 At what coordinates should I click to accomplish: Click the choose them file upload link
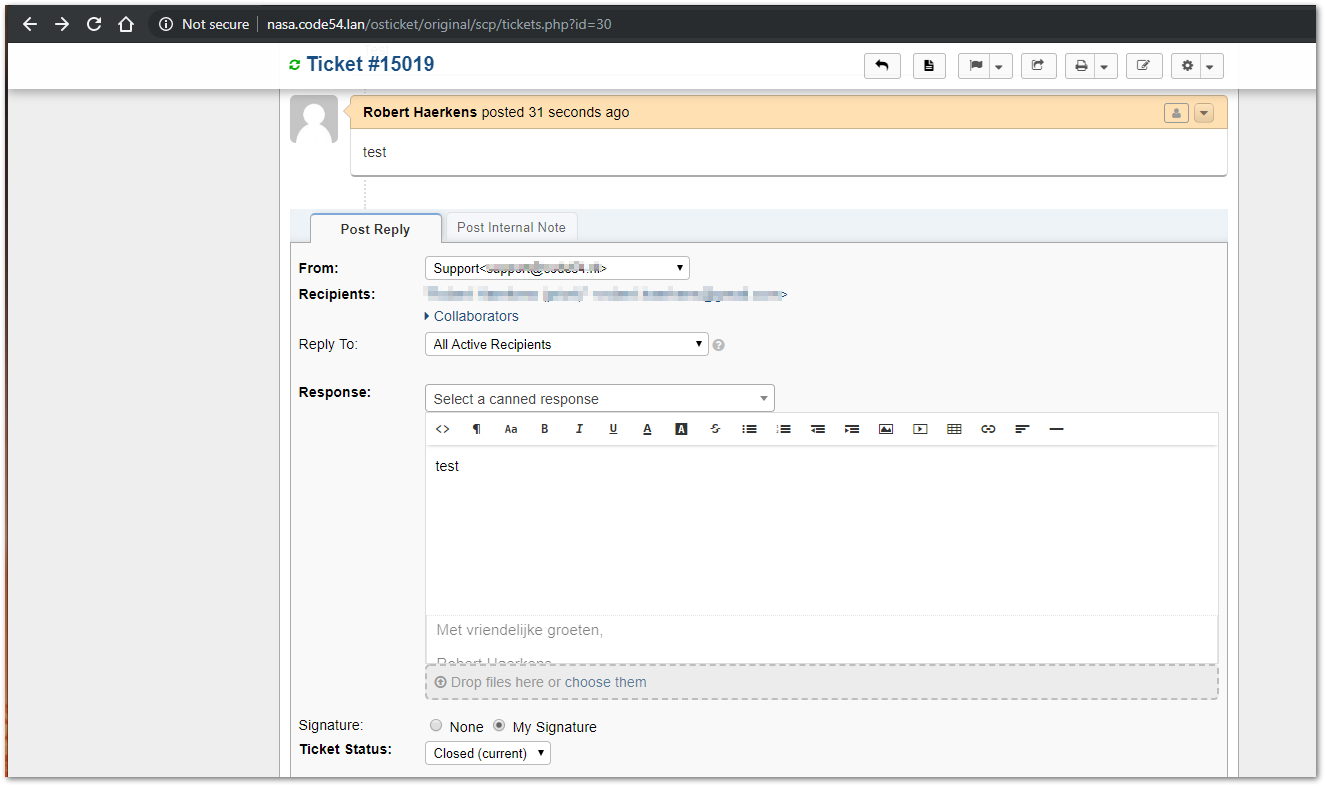coord(605,682)
